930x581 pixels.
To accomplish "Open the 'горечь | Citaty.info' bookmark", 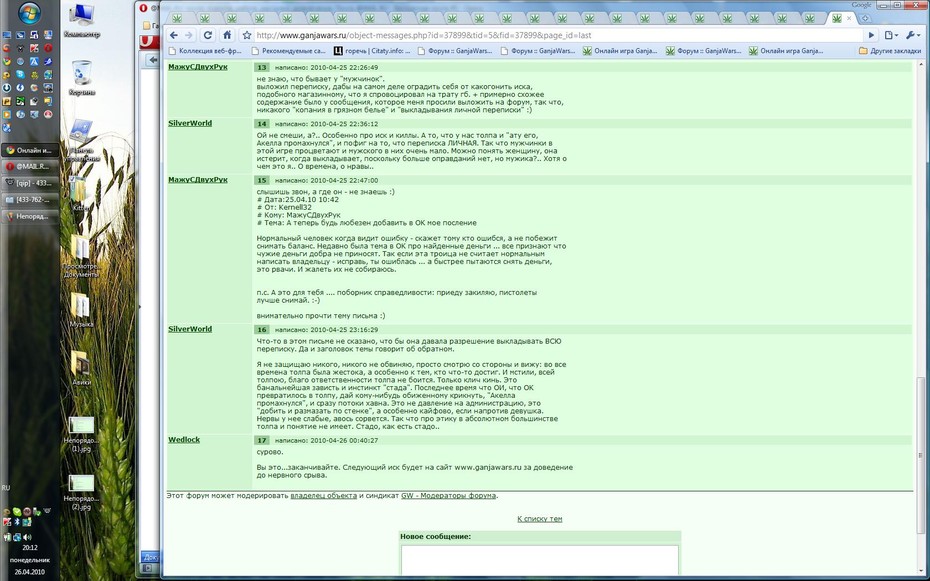I will [x=372, y=51].
